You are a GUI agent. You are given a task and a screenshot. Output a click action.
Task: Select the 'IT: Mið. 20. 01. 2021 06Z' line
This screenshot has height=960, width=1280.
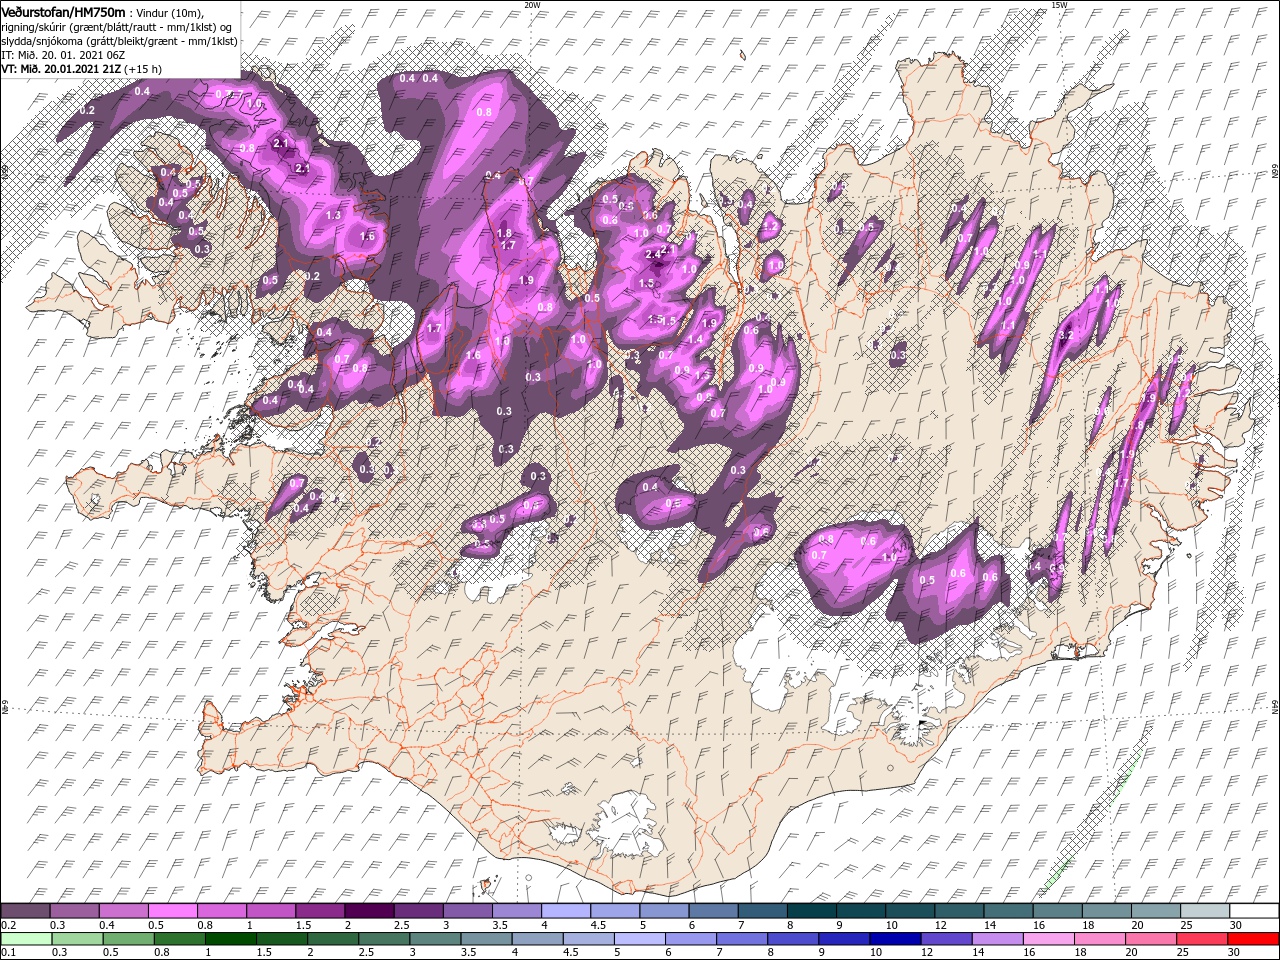click(65, 55)
